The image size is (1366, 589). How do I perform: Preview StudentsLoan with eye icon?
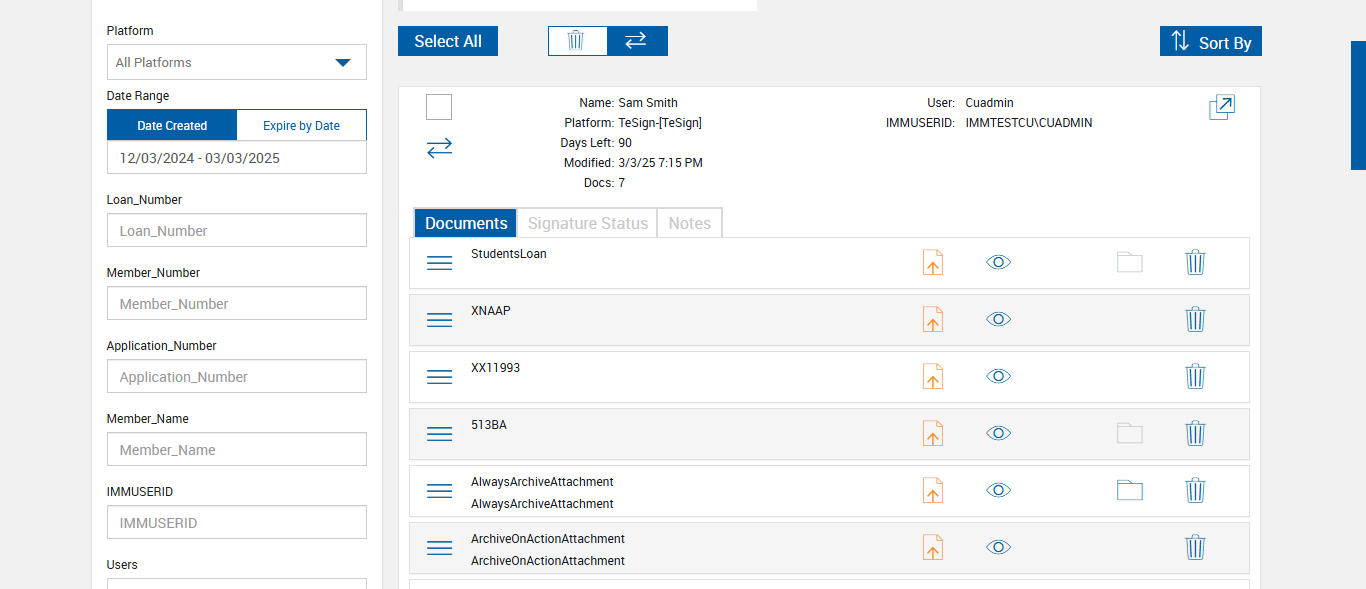coord(998,262)
